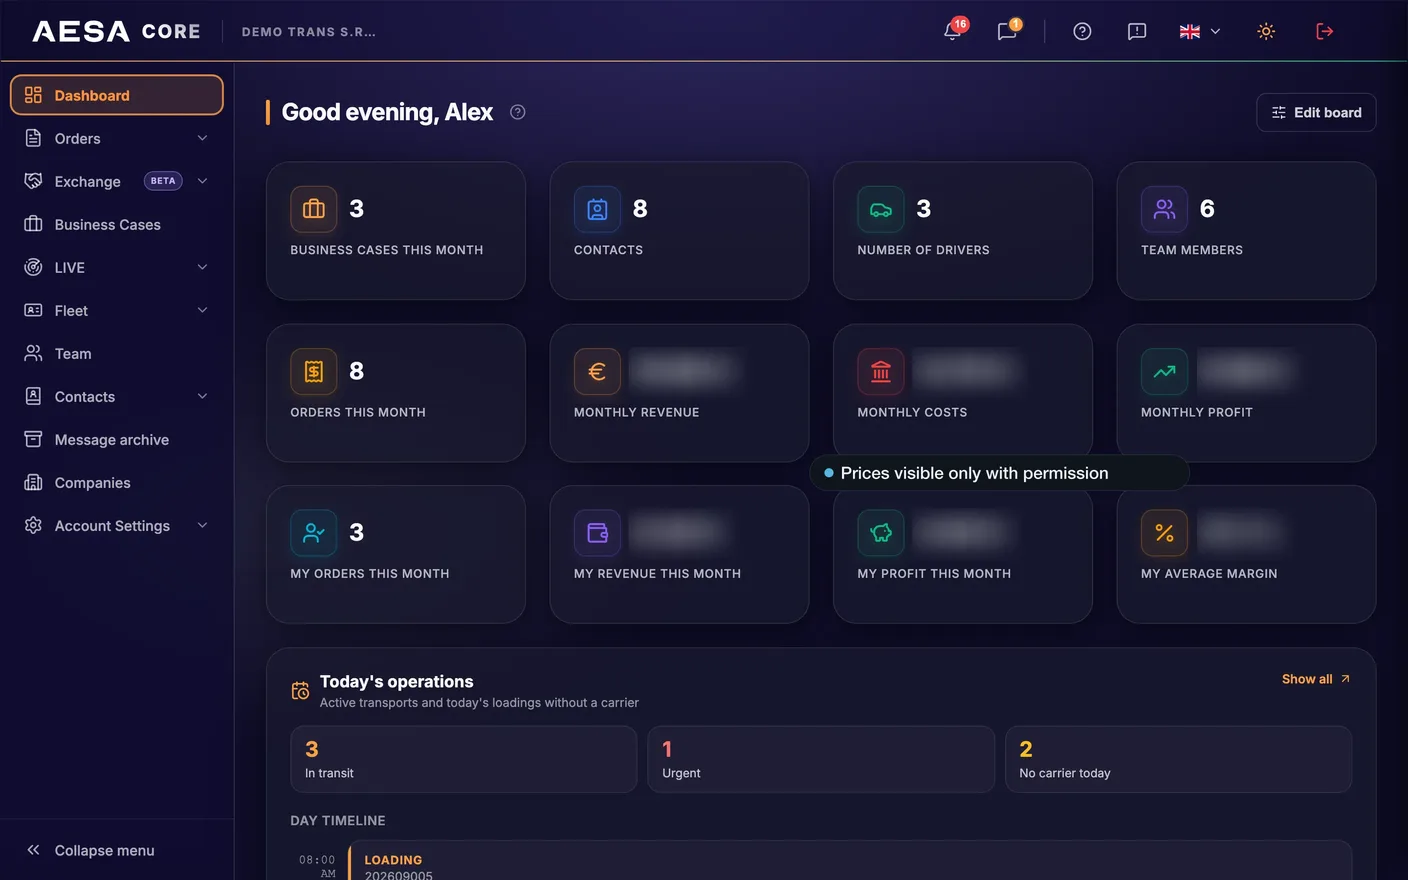Click the Monthly Costs bank icon
The height and width of the screenshot is (880, 1408).
(x=881, y=371)
